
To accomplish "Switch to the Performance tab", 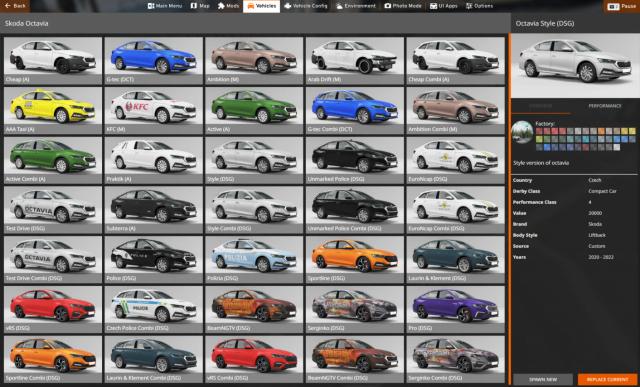I will tap(604, 106).
